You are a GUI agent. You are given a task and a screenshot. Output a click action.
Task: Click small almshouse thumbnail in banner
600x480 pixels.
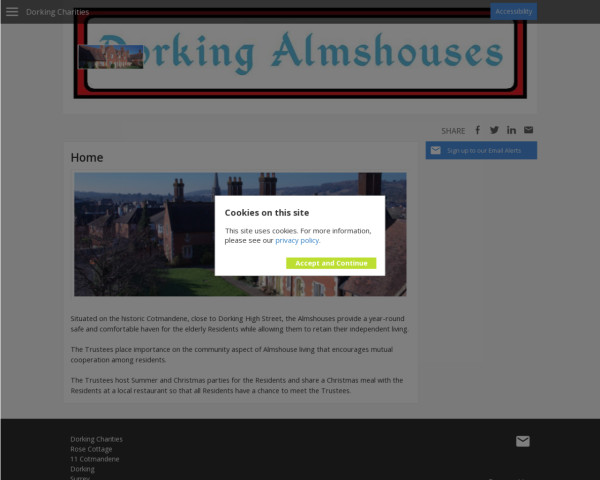(x=111, y=57)
